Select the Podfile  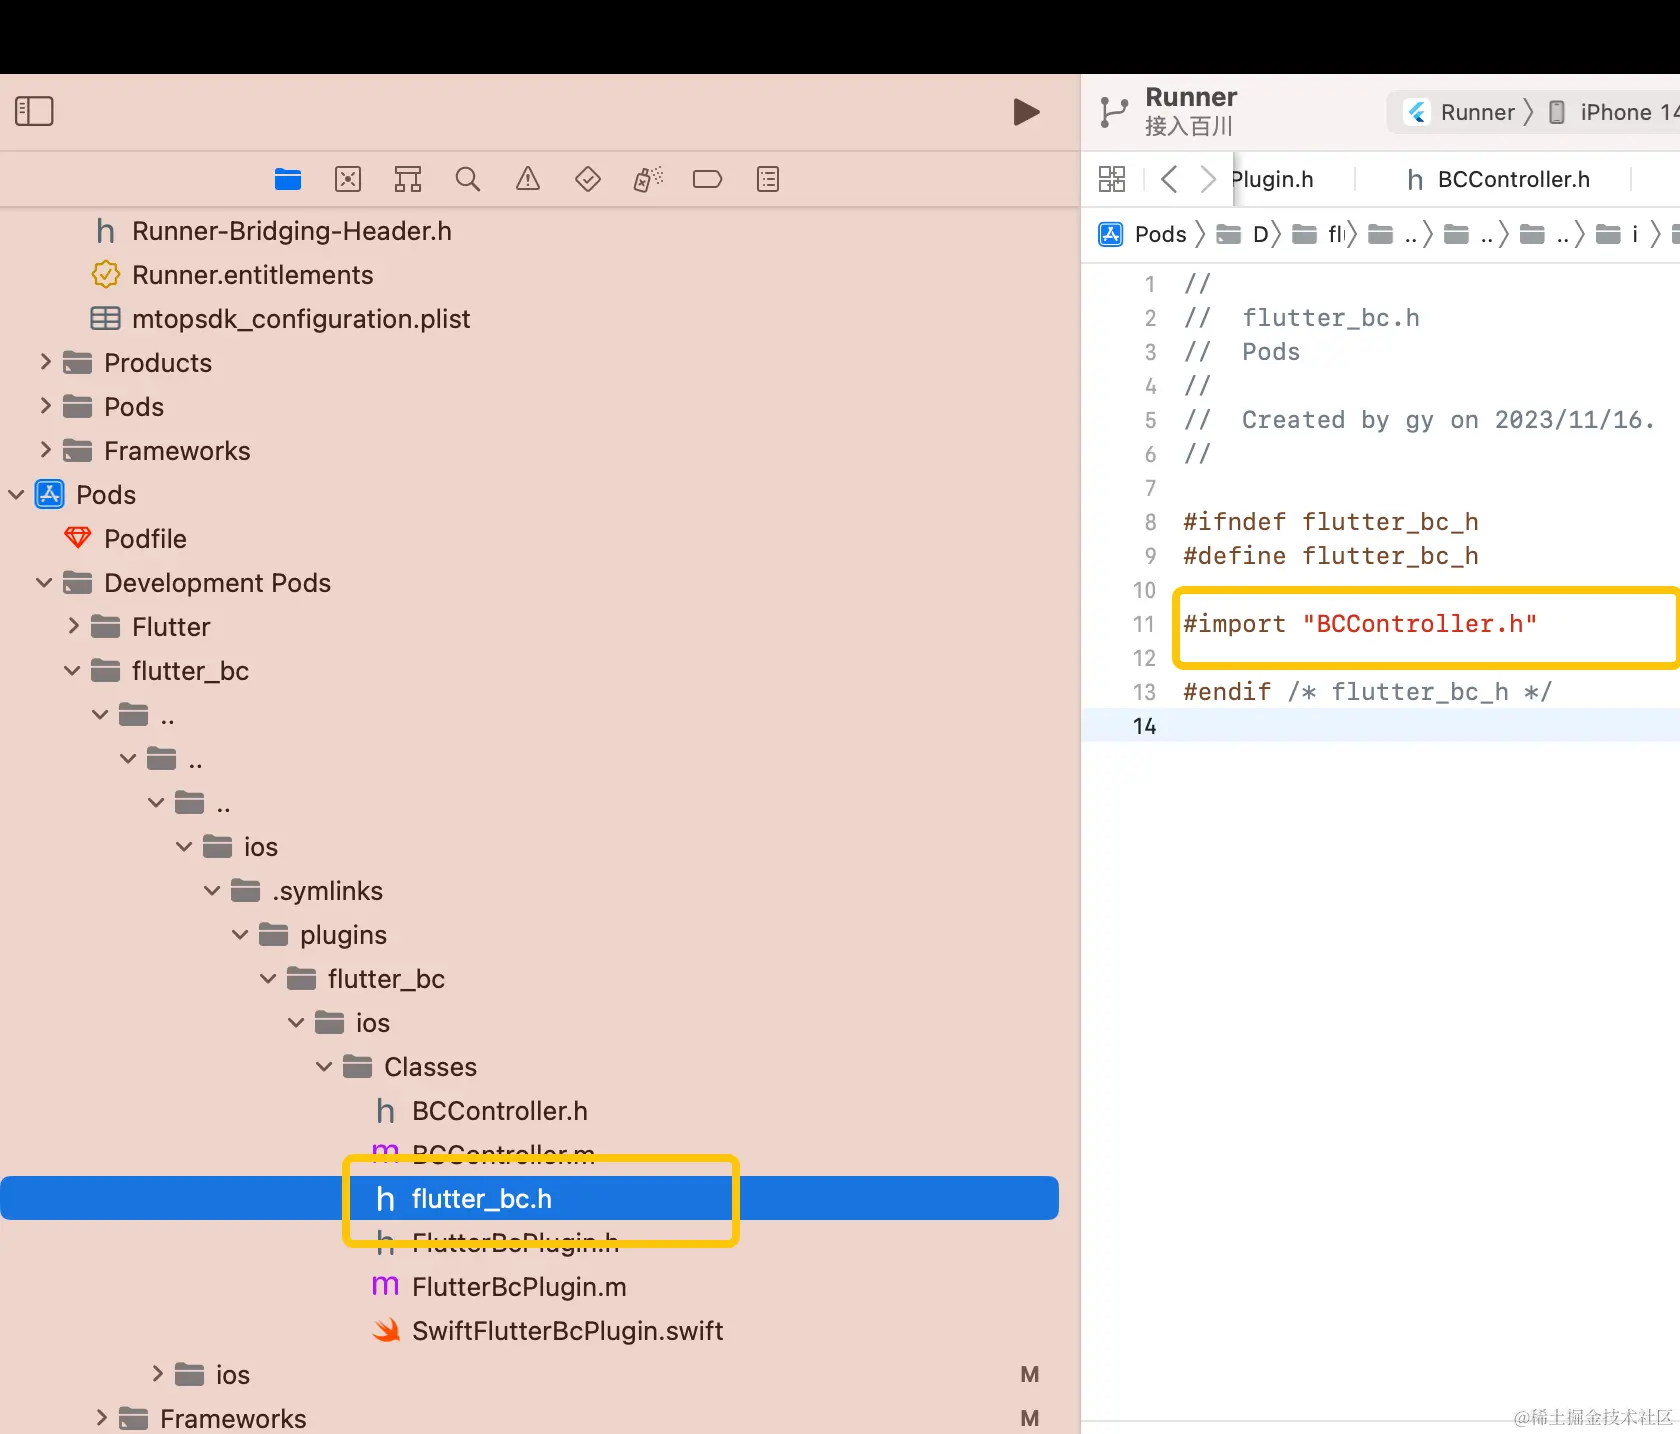coord(145,539)
